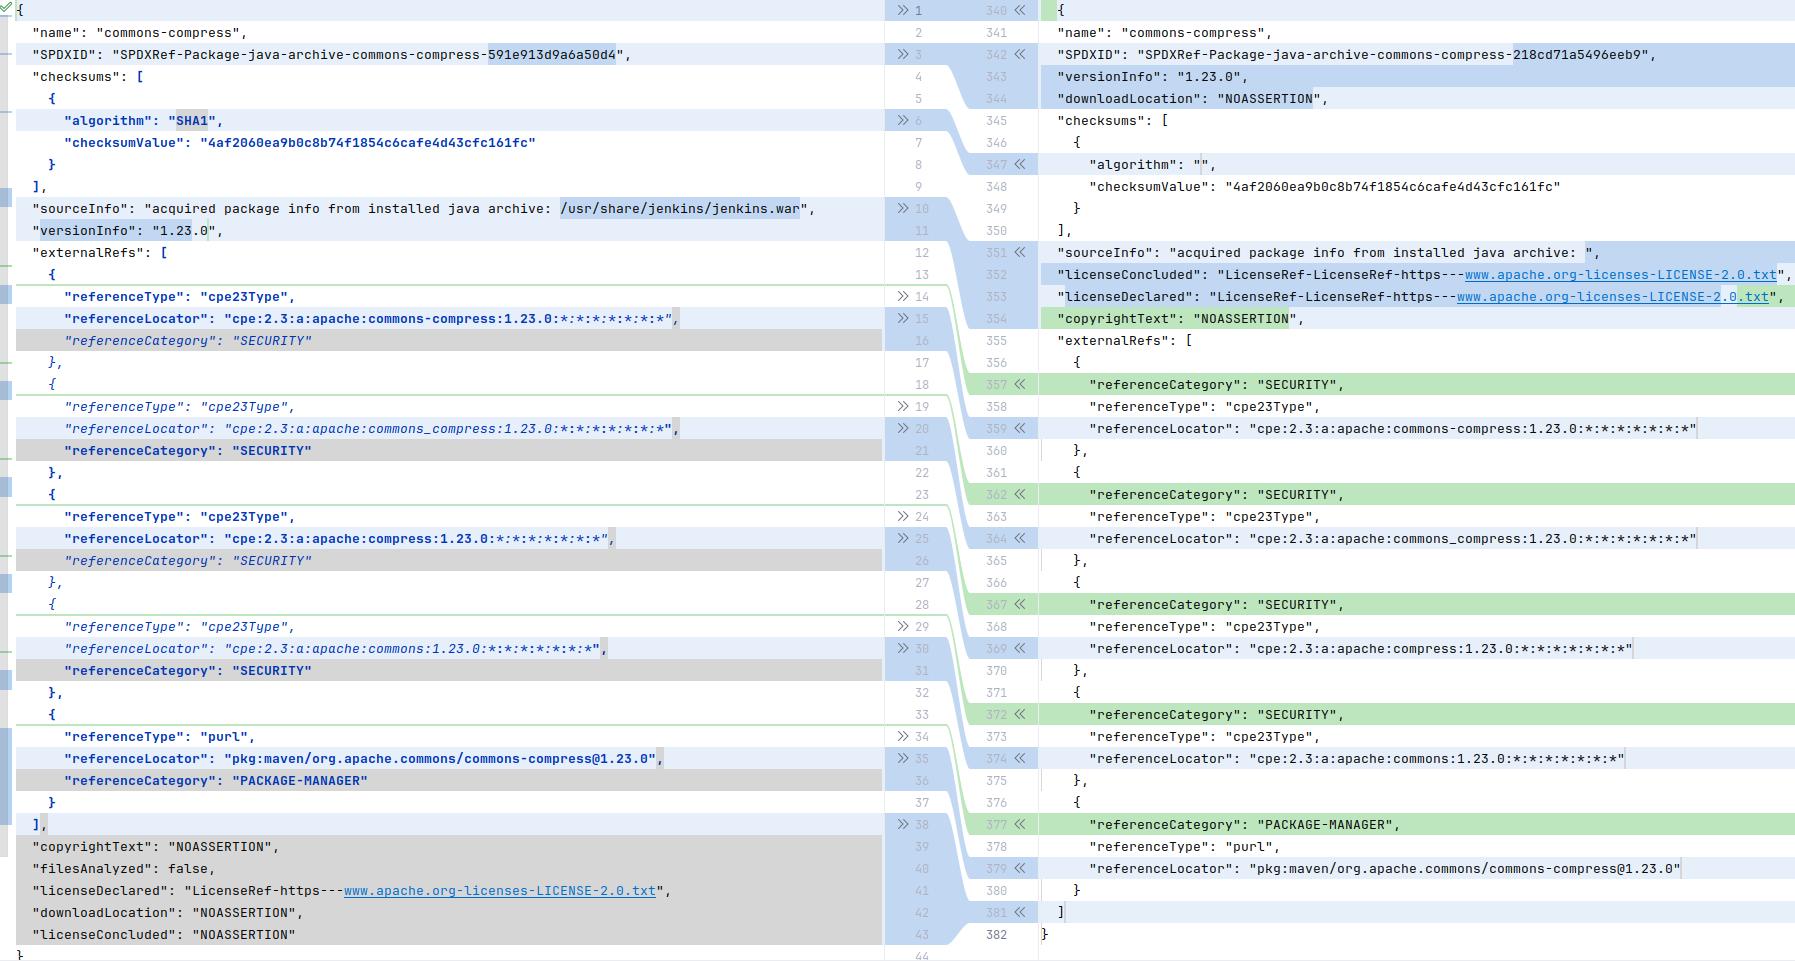Click the accept-left arrow beside line 10

[903, 208]
